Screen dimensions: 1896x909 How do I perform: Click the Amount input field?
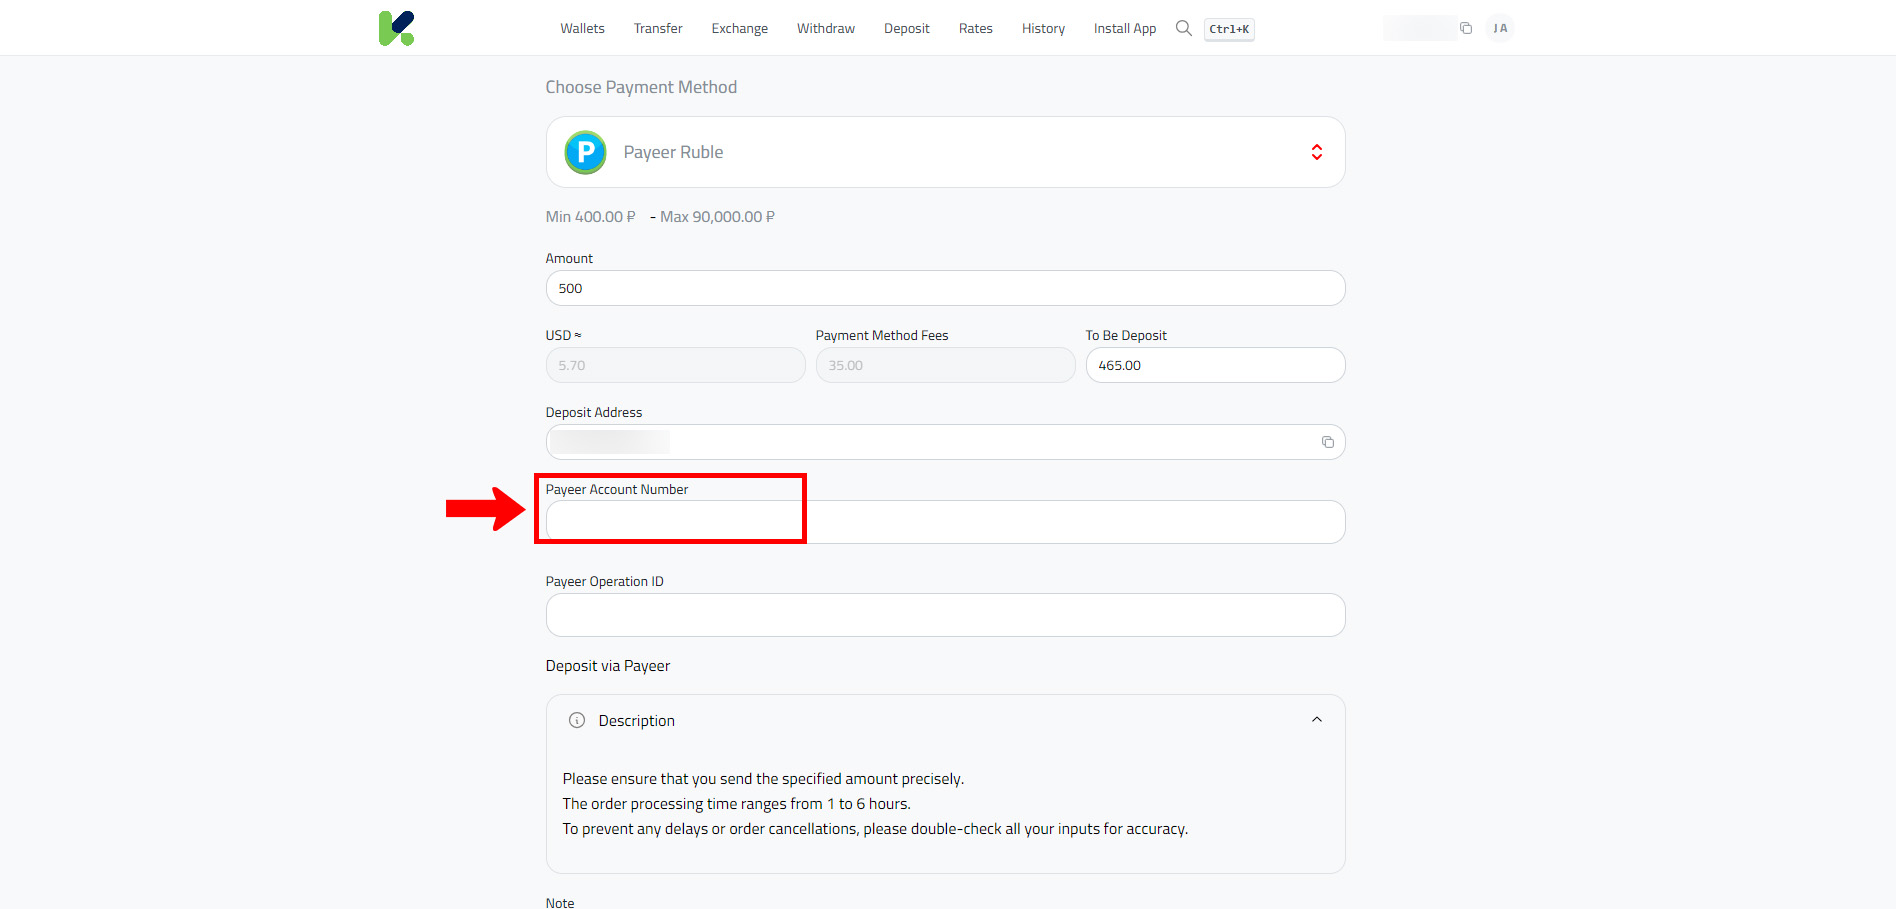(945, 288)
